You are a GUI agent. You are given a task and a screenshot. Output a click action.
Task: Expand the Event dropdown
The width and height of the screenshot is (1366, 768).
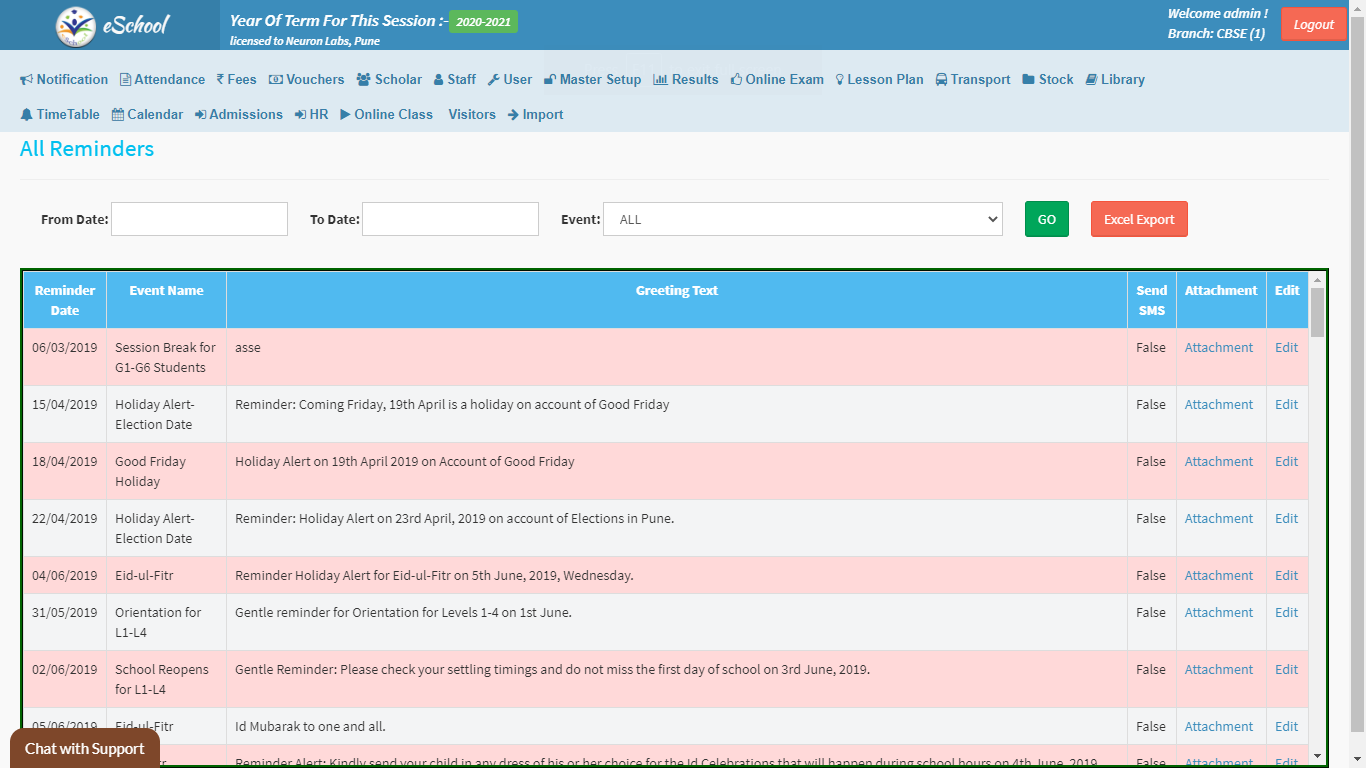802,220
